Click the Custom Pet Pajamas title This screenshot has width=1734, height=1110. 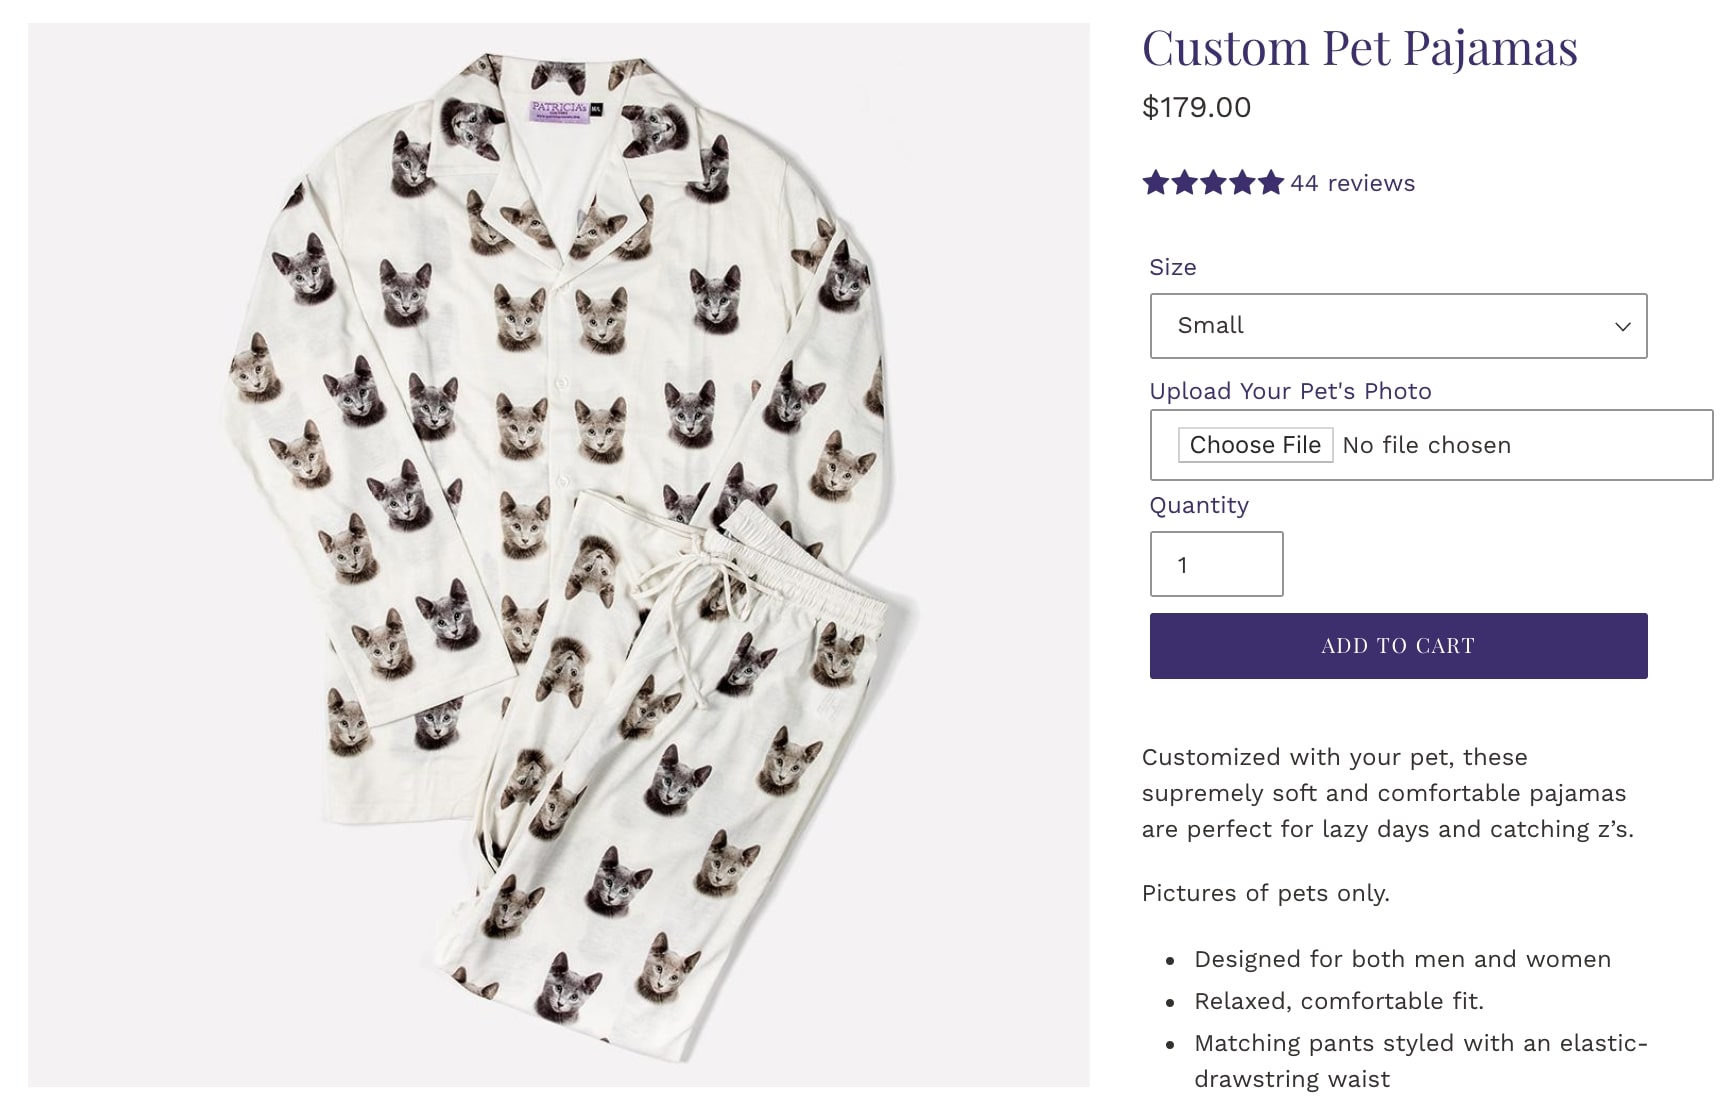click(x=1360, y=47)
